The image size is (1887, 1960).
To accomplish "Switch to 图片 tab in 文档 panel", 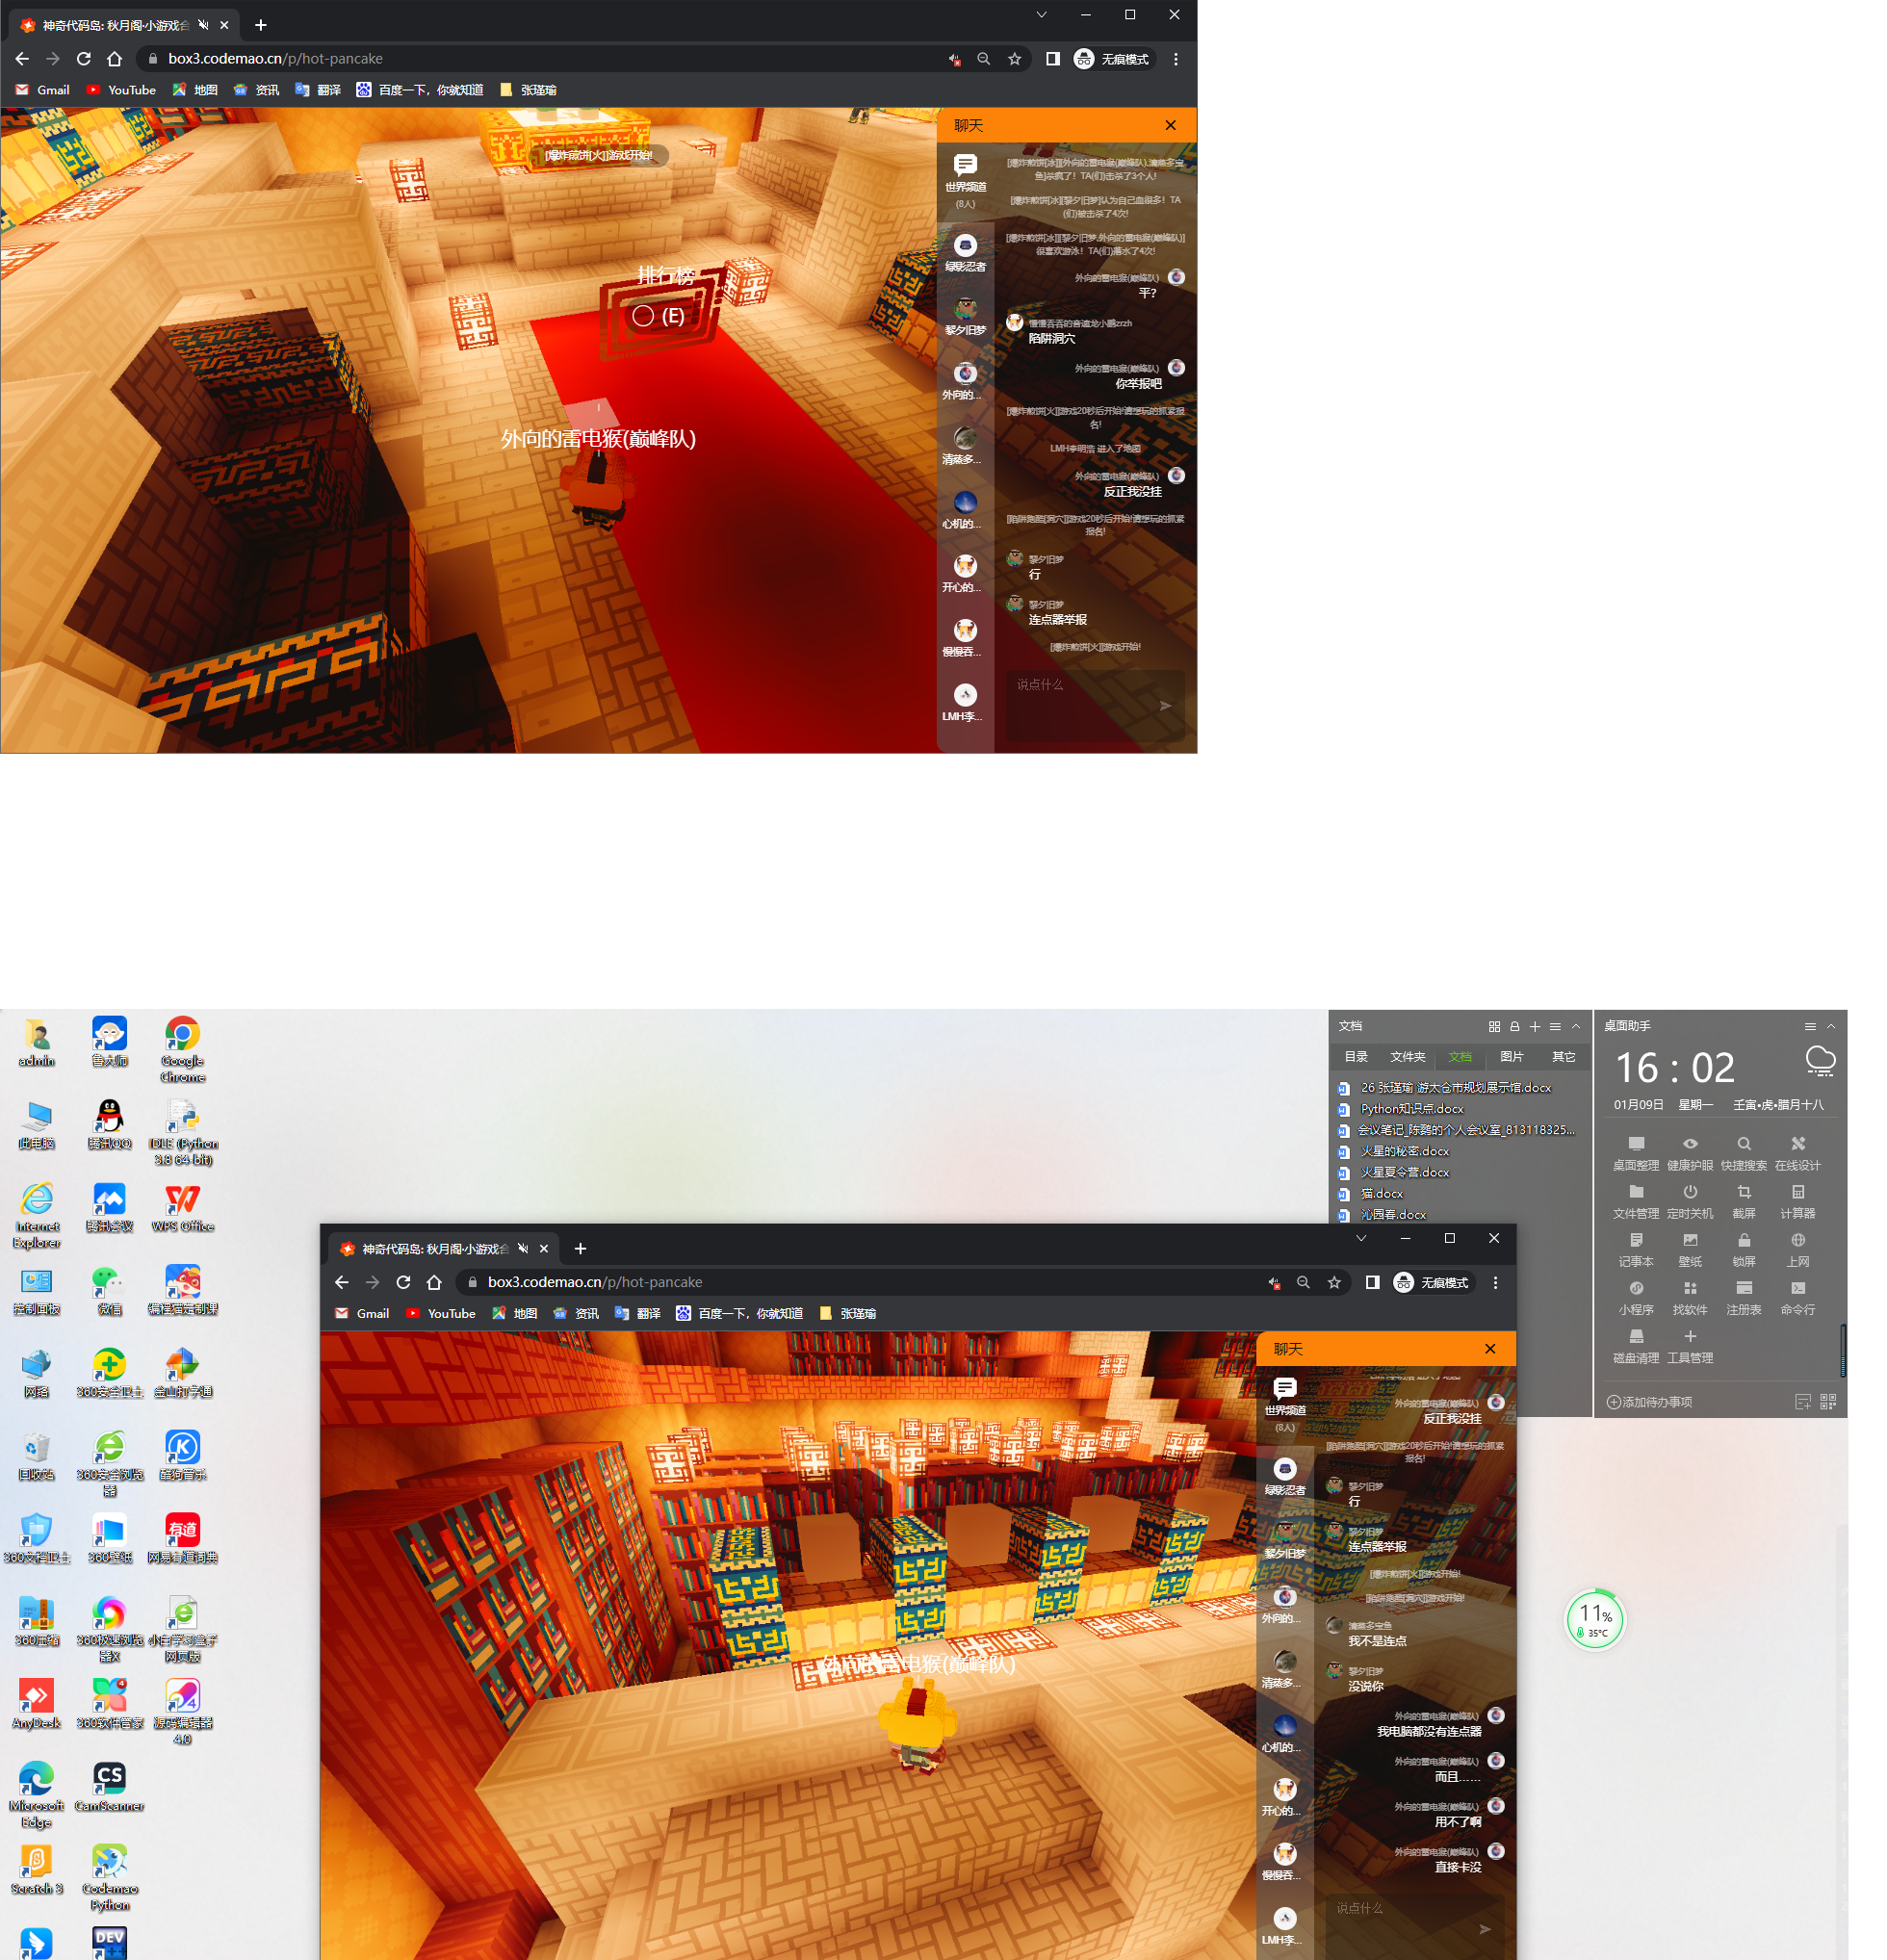I will pos(1512,1057).
